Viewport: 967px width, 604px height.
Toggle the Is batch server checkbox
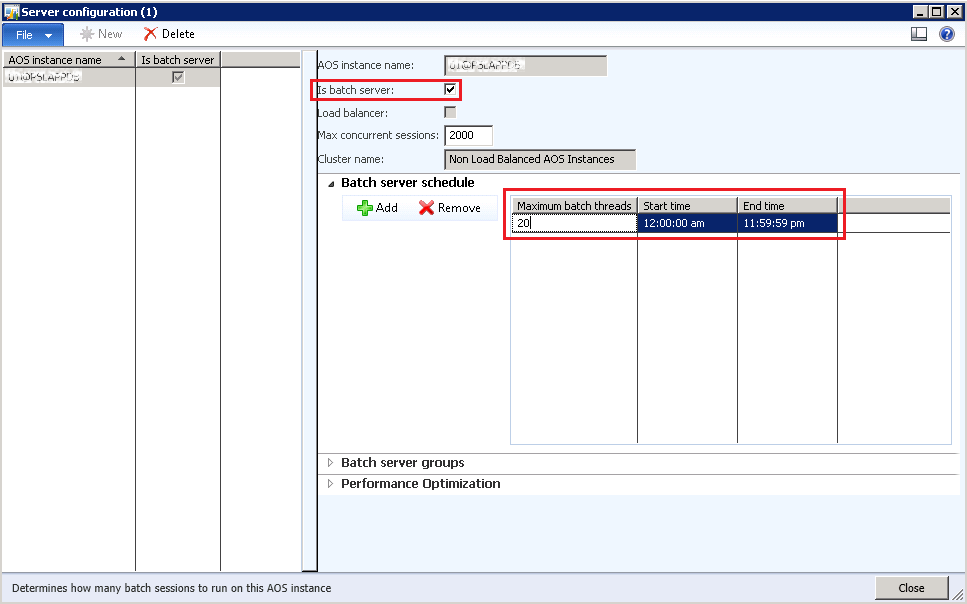(450, 90)
